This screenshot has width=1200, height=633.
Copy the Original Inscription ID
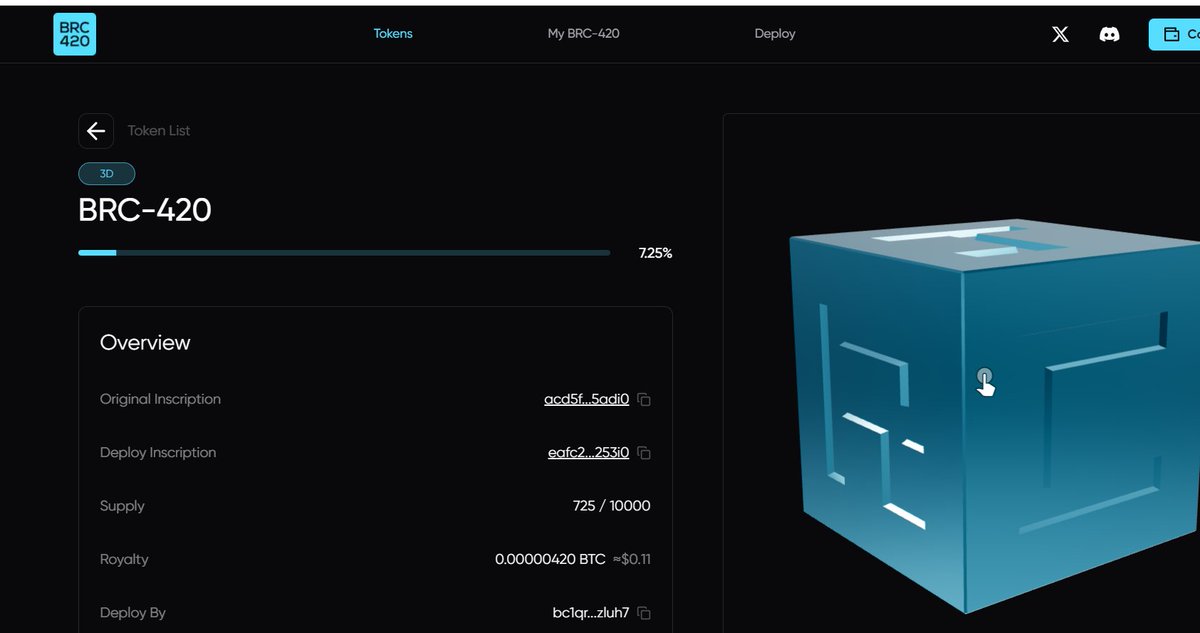pyautogui.click(x=644, y=400)
